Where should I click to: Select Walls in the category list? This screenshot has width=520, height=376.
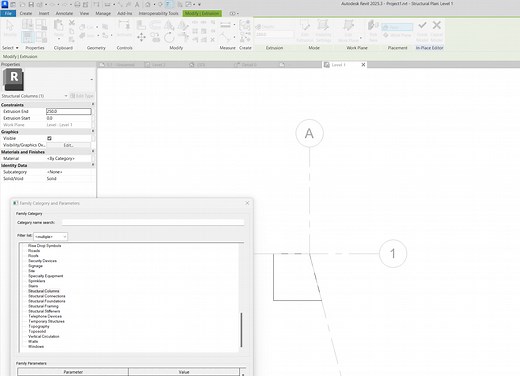(x=33, y=341)
